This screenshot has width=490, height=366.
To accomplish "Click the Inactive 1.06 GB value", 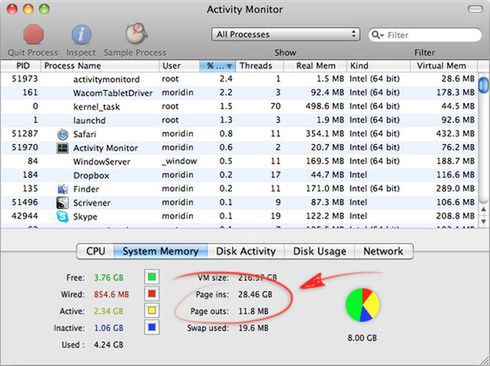I will click(109, 328).
